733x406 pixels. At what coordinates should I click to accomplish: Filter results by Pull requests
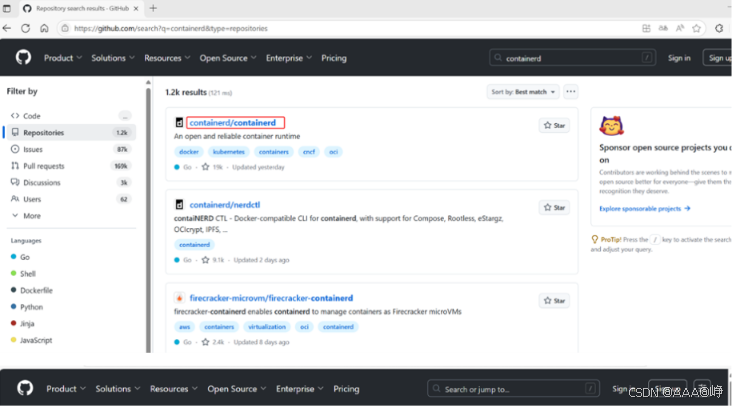[x=70, y=166]
